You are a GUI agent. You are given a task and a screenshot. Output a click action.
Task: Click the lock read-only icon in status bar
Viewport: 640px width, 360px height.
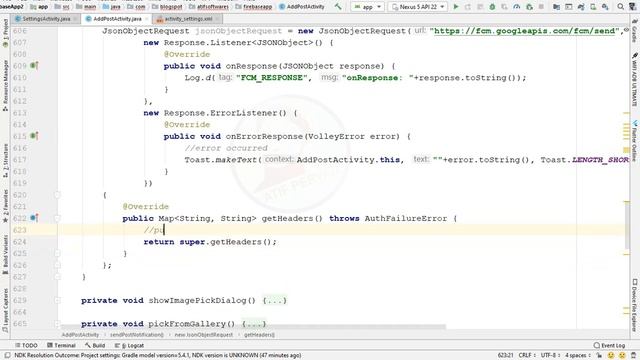coord(599,356)
